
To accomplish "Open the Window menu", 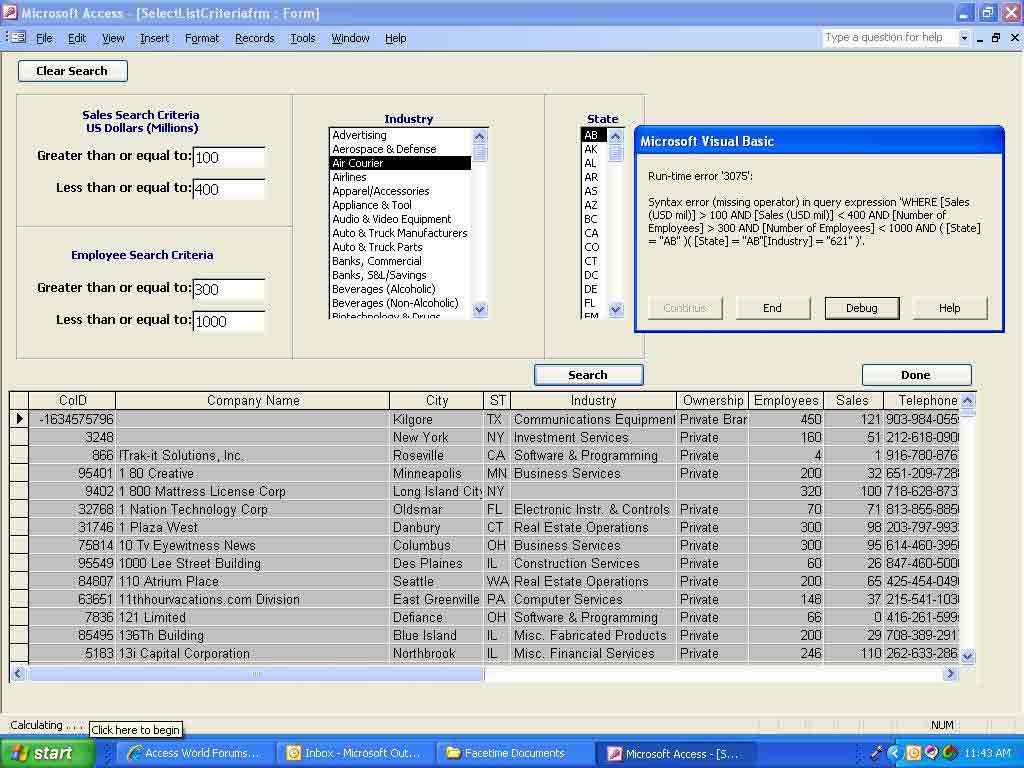I will tap(350, 39).
